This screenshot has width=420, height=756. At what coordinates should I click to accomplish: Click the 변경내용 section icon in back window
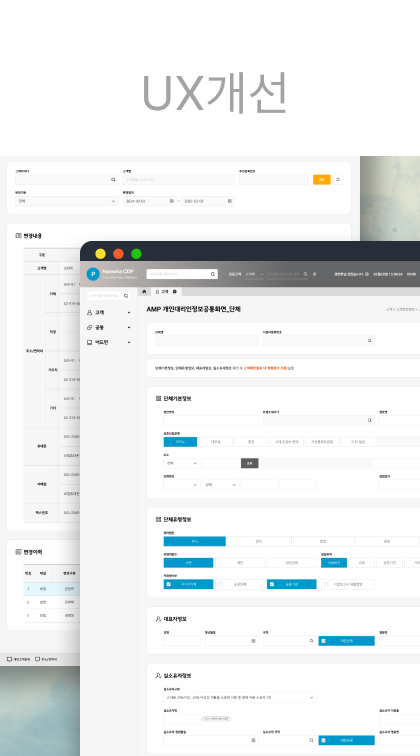point(18,236)
